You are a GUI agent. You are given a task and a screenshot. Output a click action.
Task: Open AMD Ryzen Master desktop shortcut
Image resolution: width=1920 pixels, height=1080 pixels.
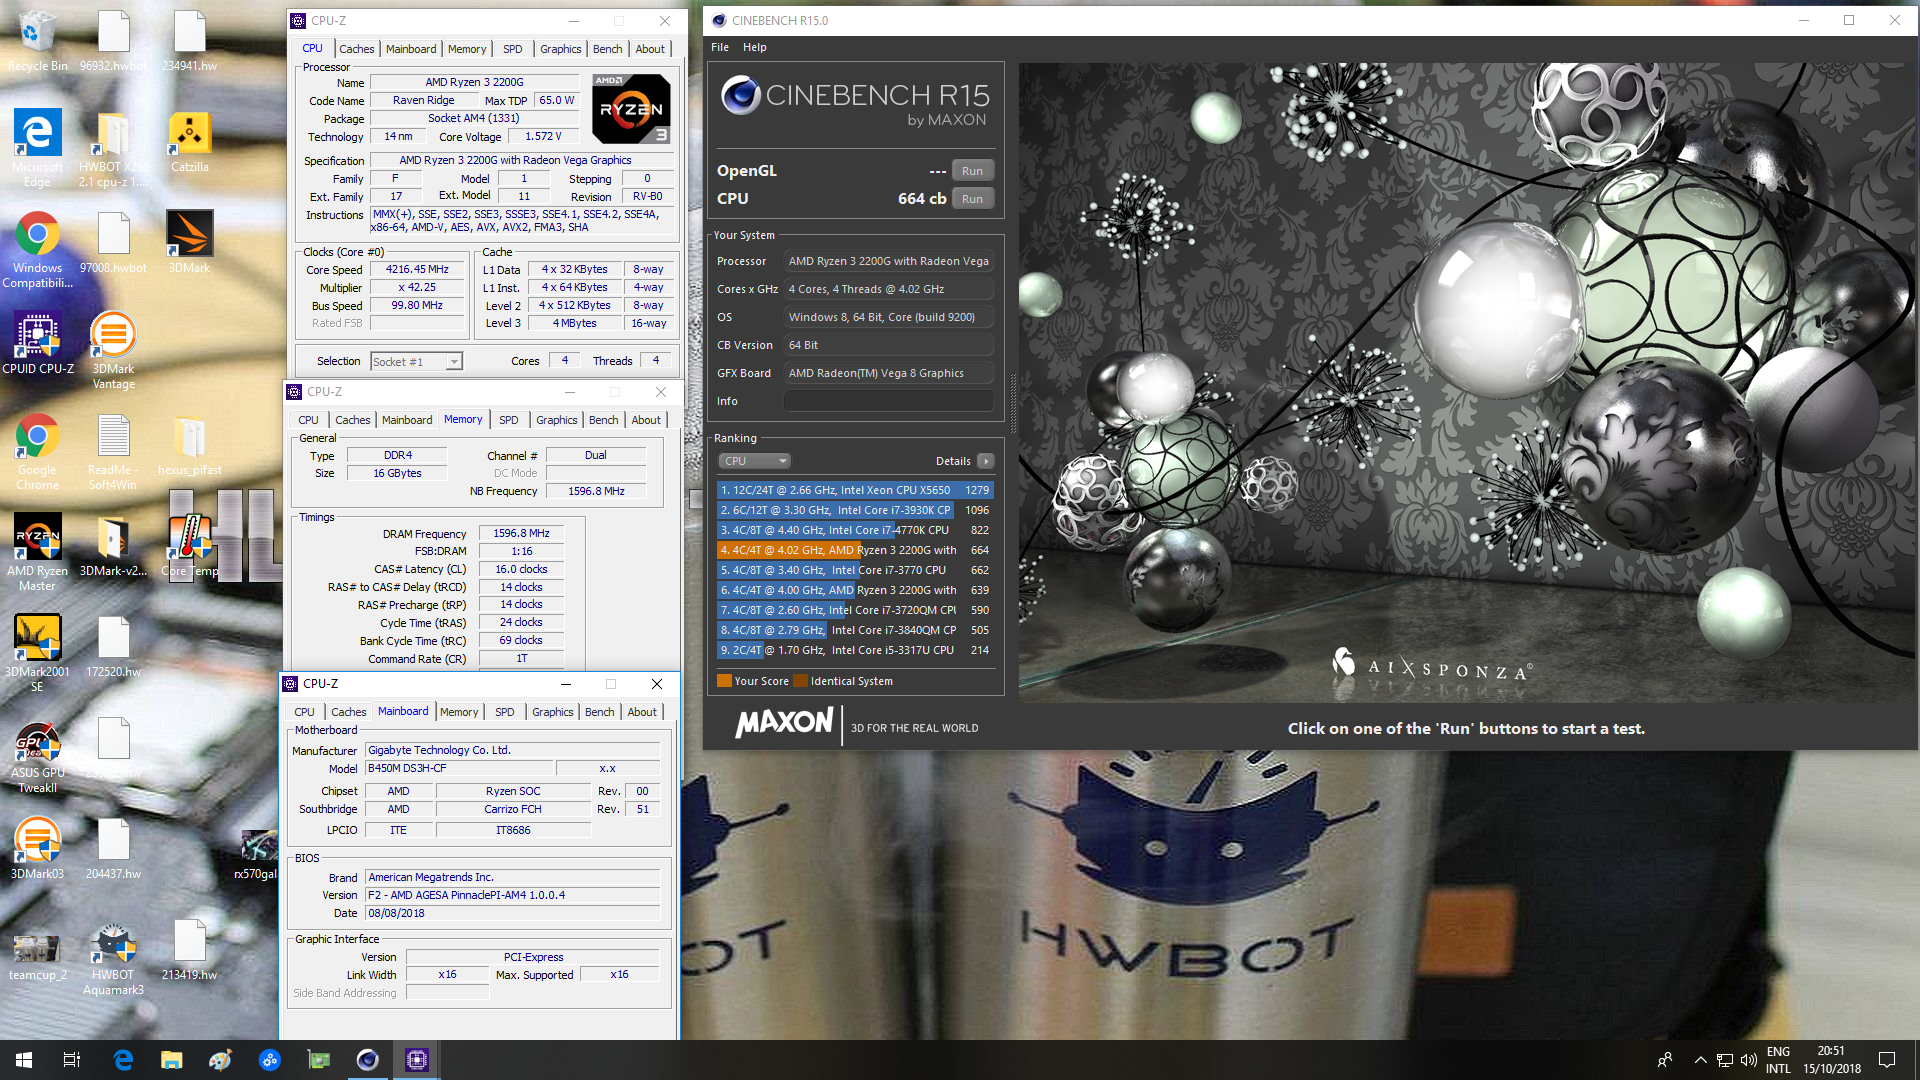tap(37, 552)
